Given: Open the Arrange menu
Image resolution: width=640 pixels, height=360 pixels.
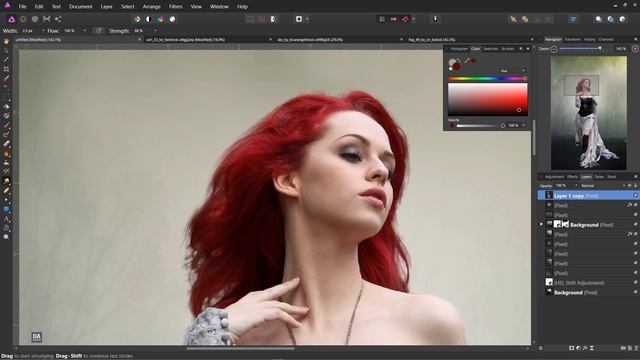Looking at the screenshot, I should click(x=151, y=7).
